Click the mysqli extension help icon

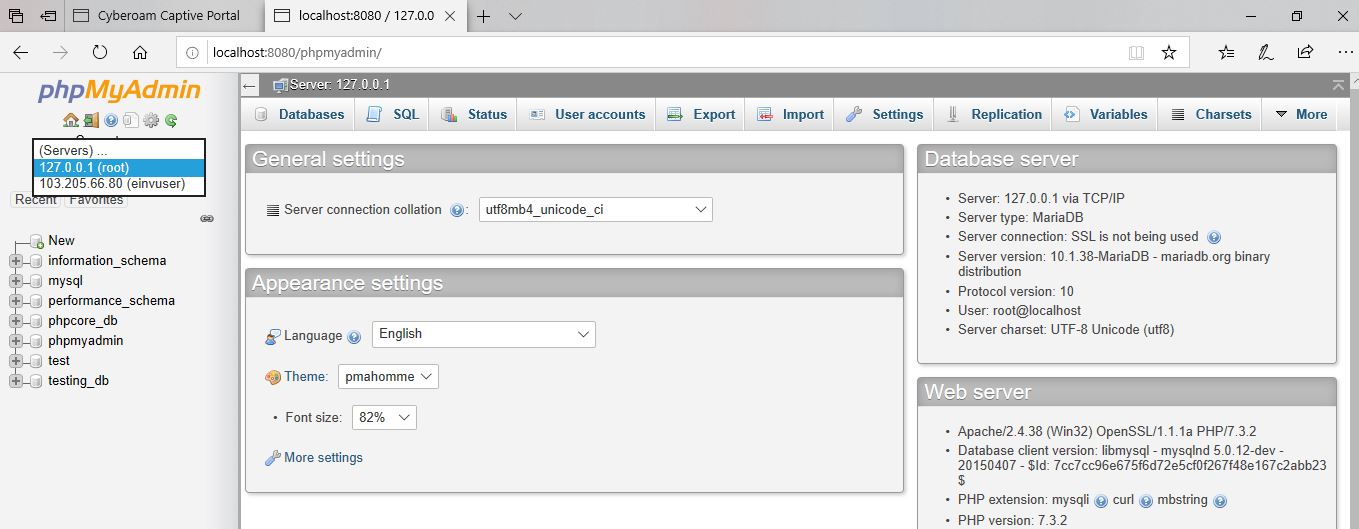point(1101,501)
